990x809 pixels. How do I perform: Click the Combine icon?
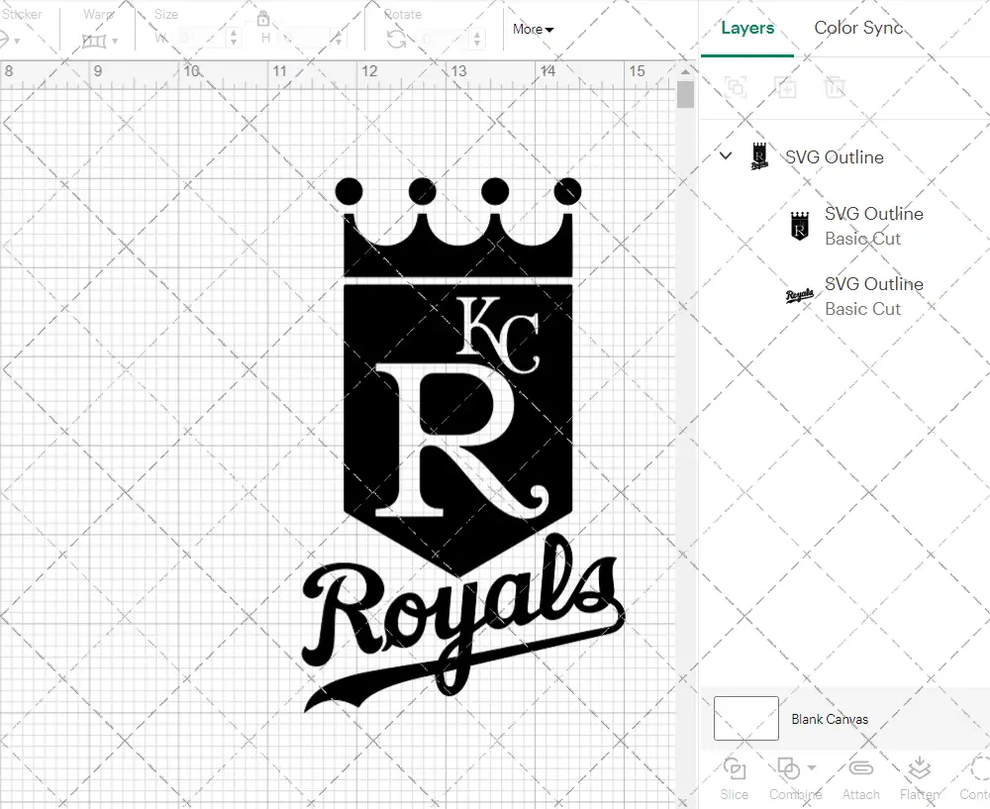tap(788, 768)
